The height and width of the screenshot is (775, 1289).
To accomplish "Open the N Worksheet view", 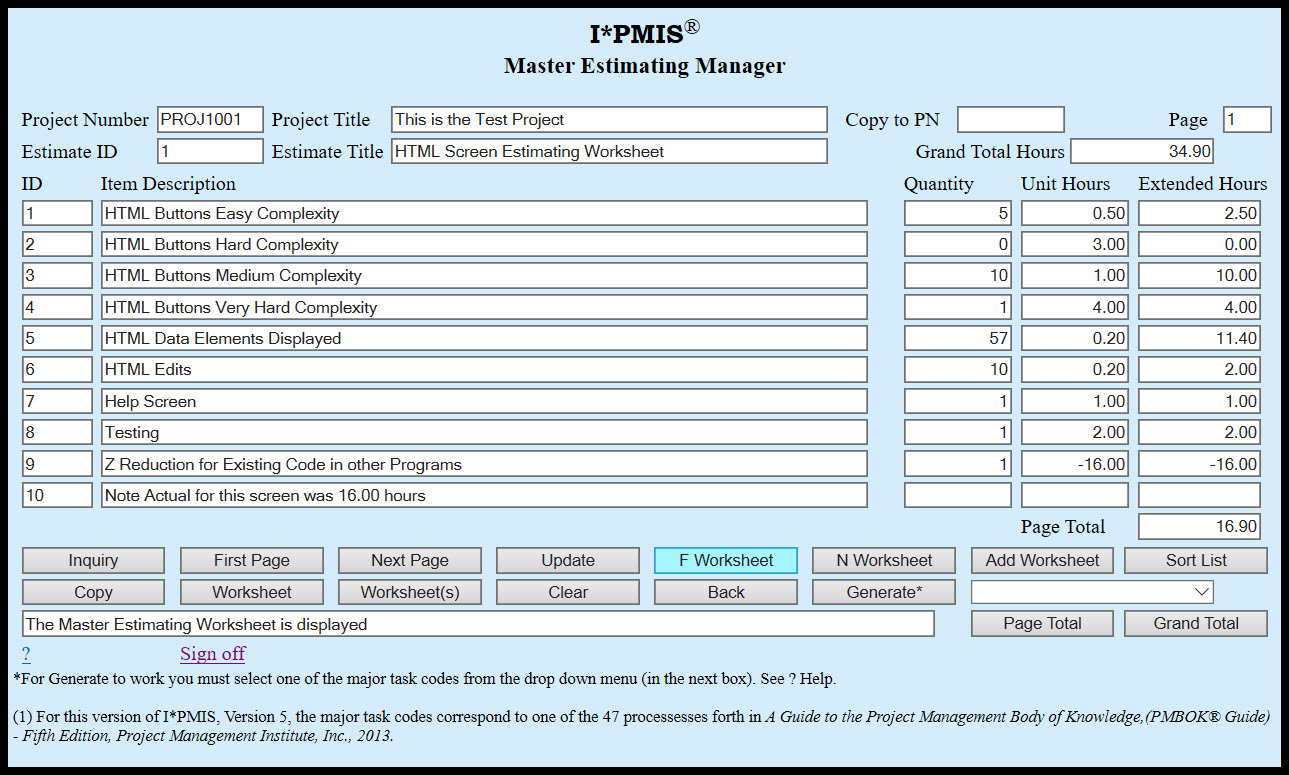I will tap(883, 560).
